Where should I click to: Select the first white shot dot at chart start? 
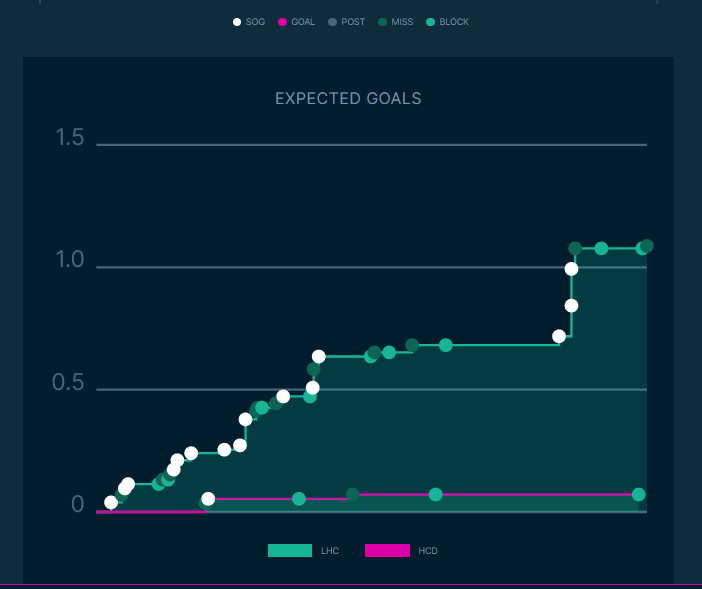(x=111, y=503)
